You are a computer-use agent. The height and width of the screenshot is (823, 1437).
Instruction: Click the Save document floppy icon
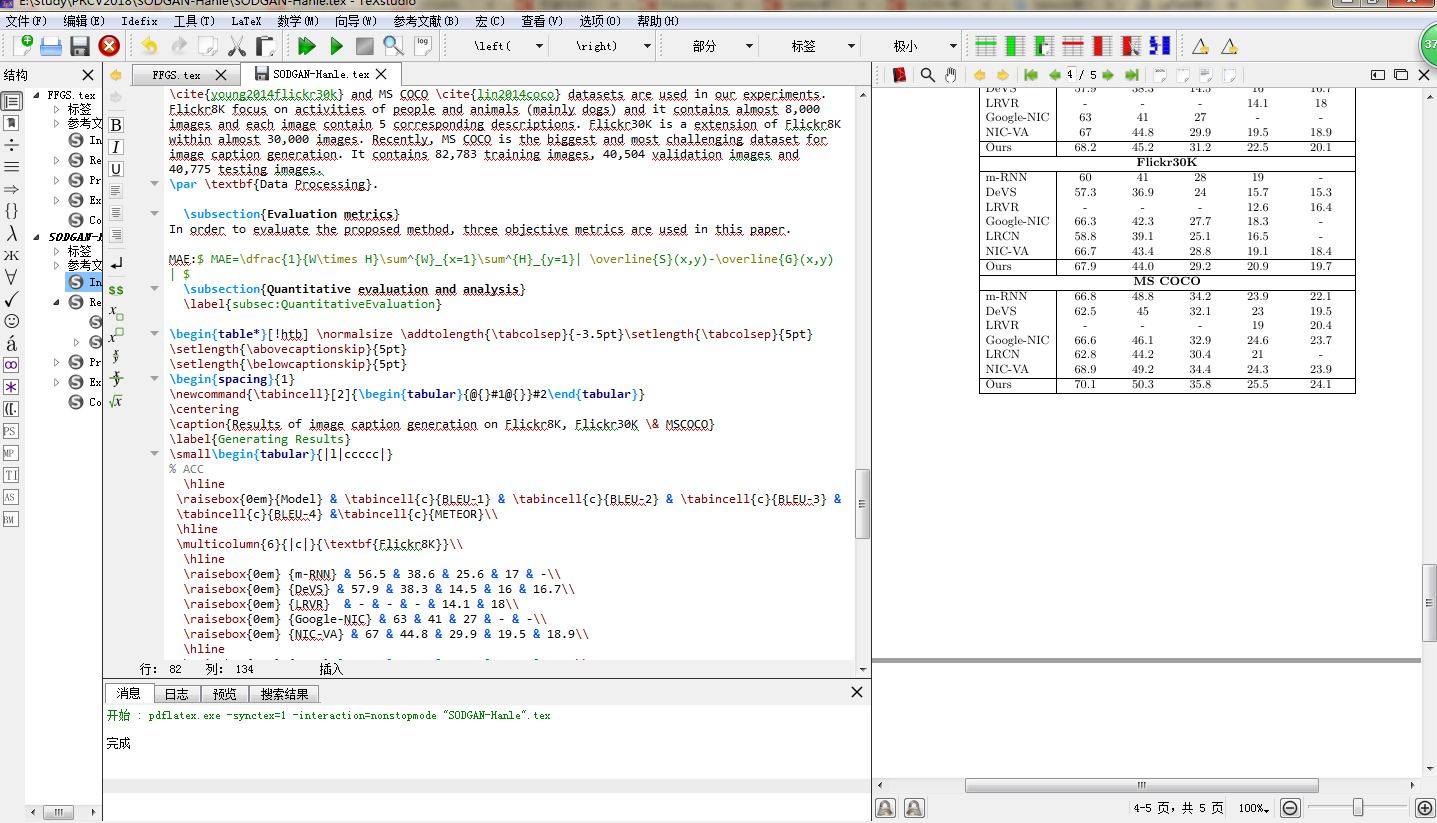click(80, 46)
